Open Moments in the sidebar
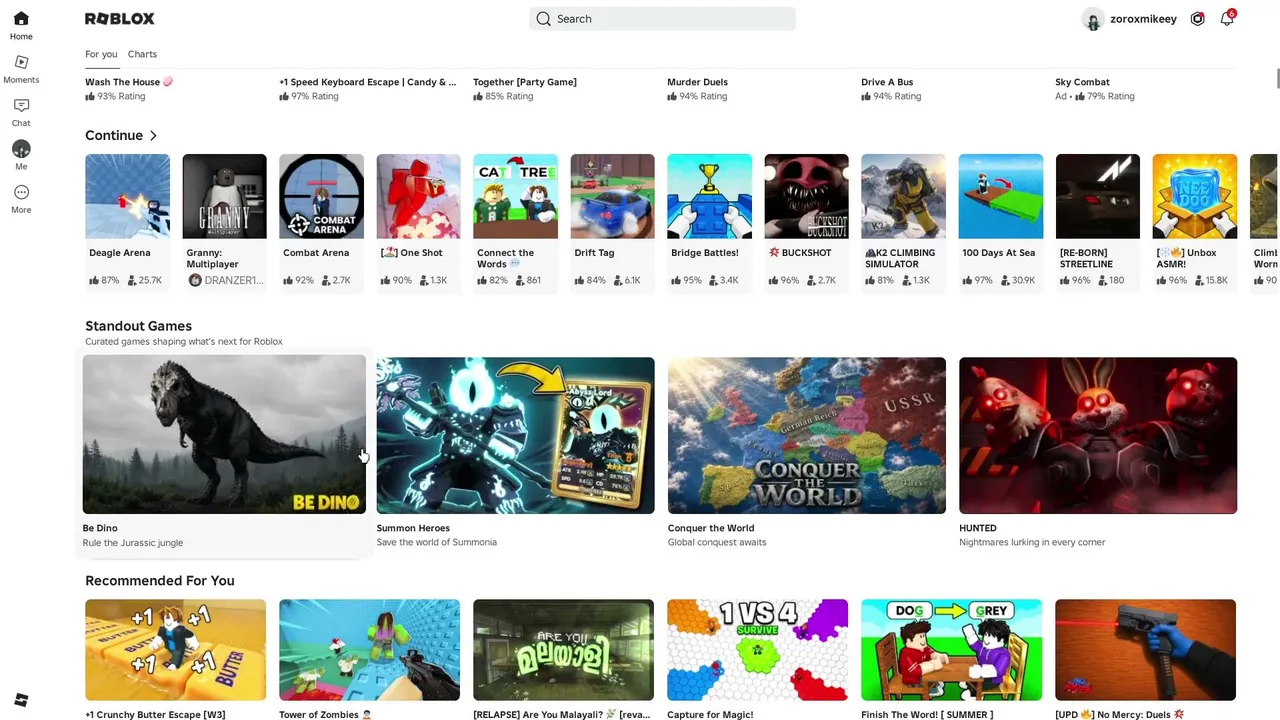Image resolution: width=1280 pixels, height=720 pixels. tap(21, 62)
